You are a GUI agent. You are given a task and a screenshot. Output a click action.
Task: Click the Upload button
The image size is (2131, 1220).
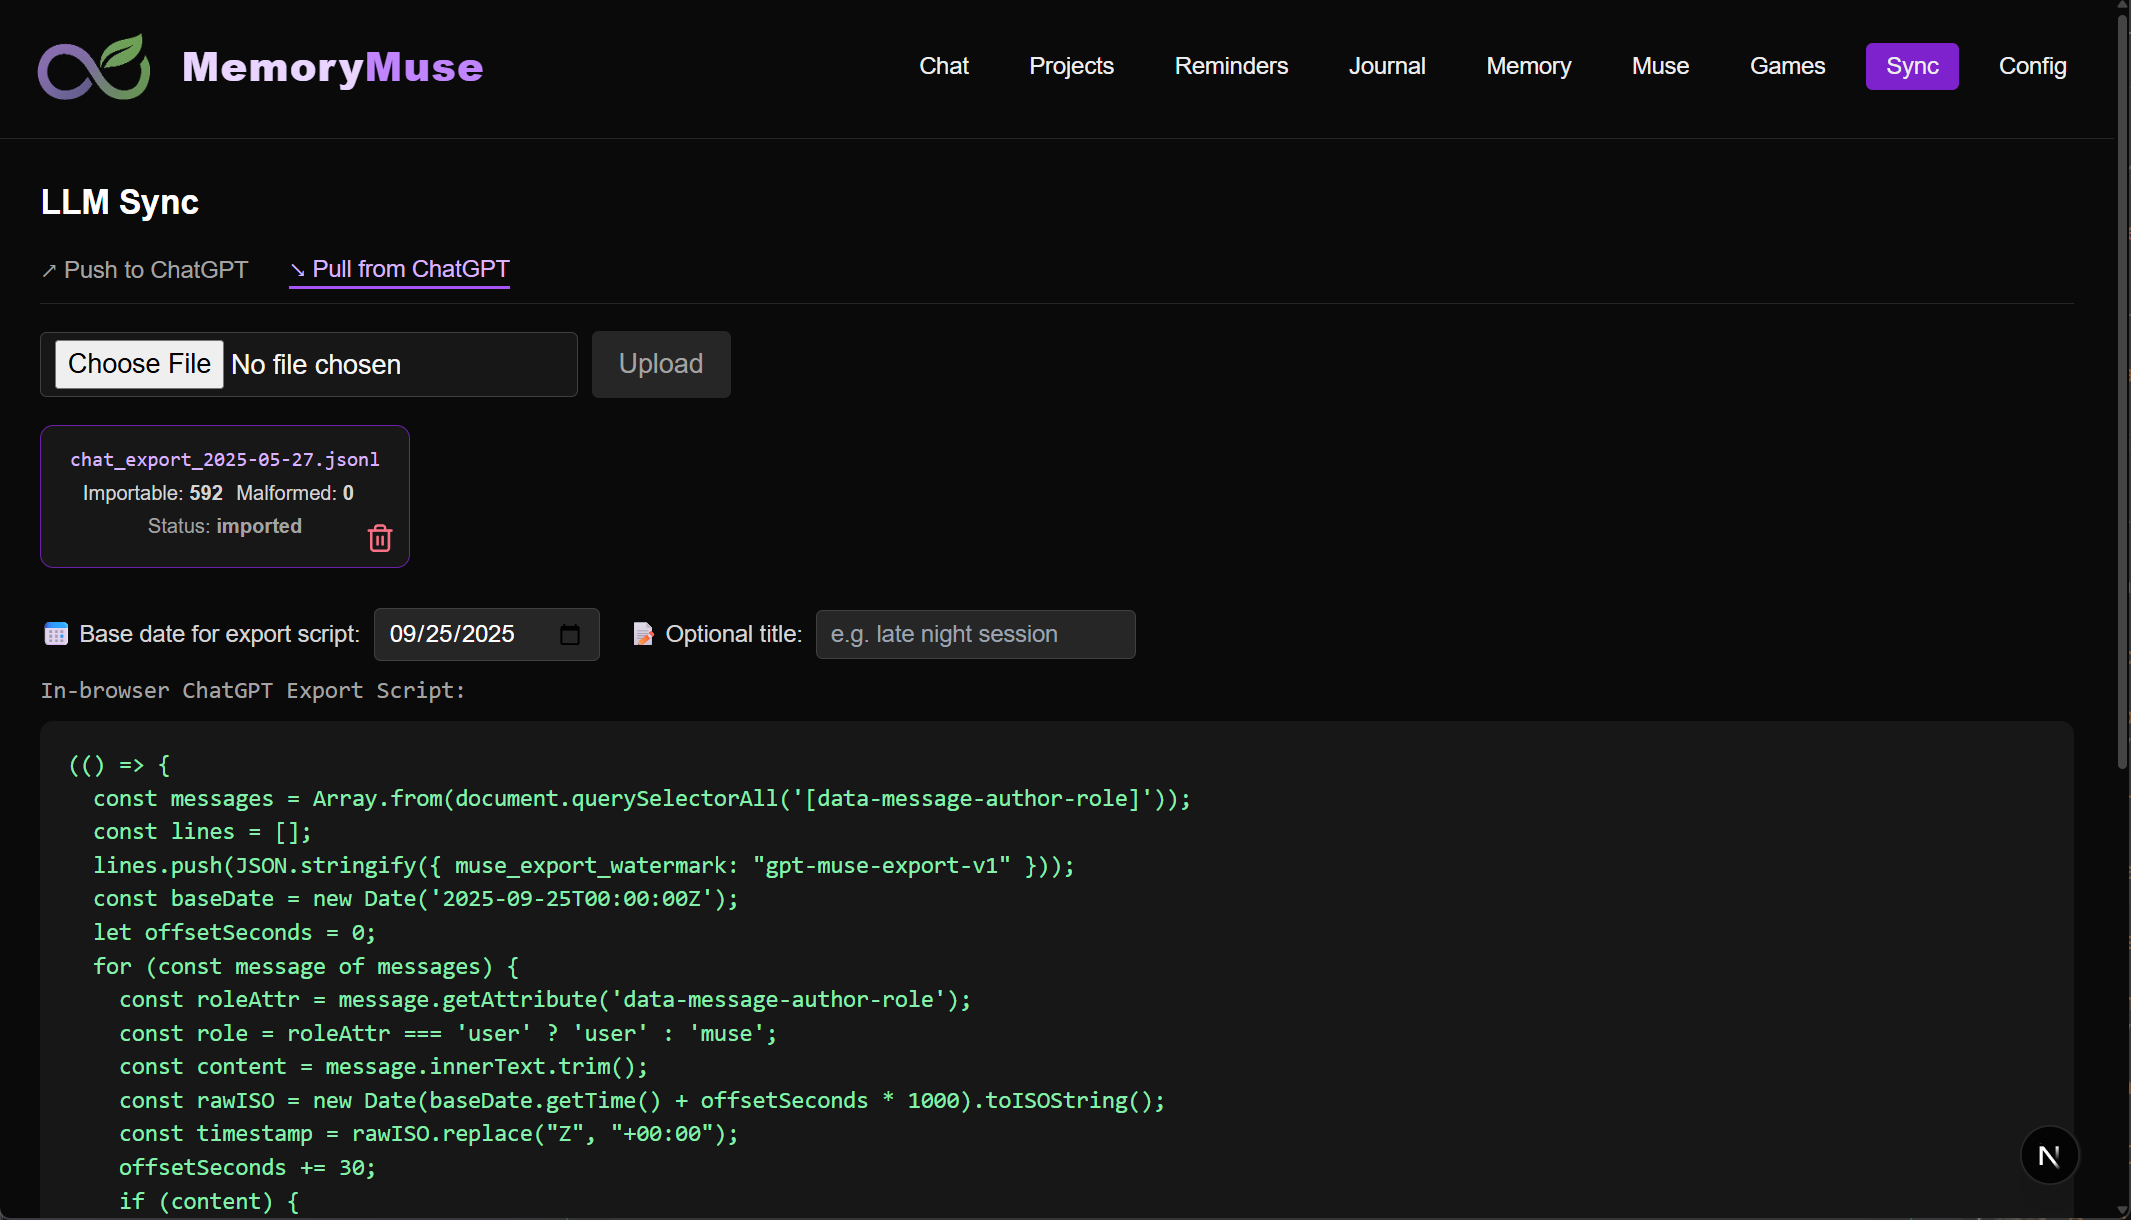coord(661,364)
